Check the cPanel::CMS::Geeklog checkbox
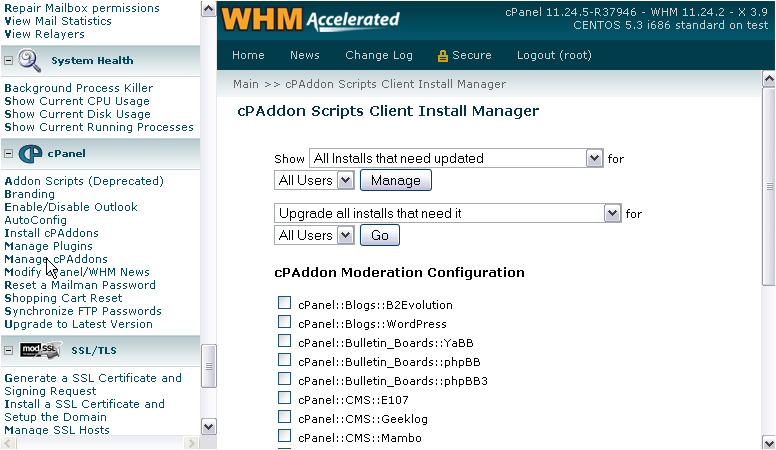The width and height of the screenshot is (776, 450). pos(285,417)
